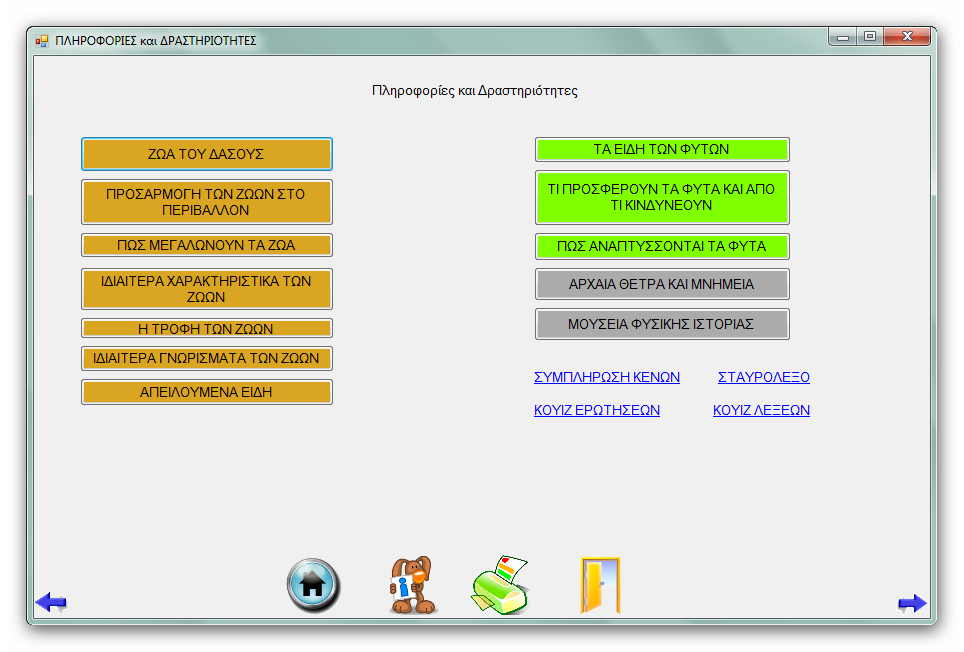964x652 pixels.
Task: Open ΙΔΙΑΙΤΕΡΑ ΓΝΩΡΙΣΜΑΤΑ ΤΩΝ ΖΩΩΝ
Action: [207, 358]
